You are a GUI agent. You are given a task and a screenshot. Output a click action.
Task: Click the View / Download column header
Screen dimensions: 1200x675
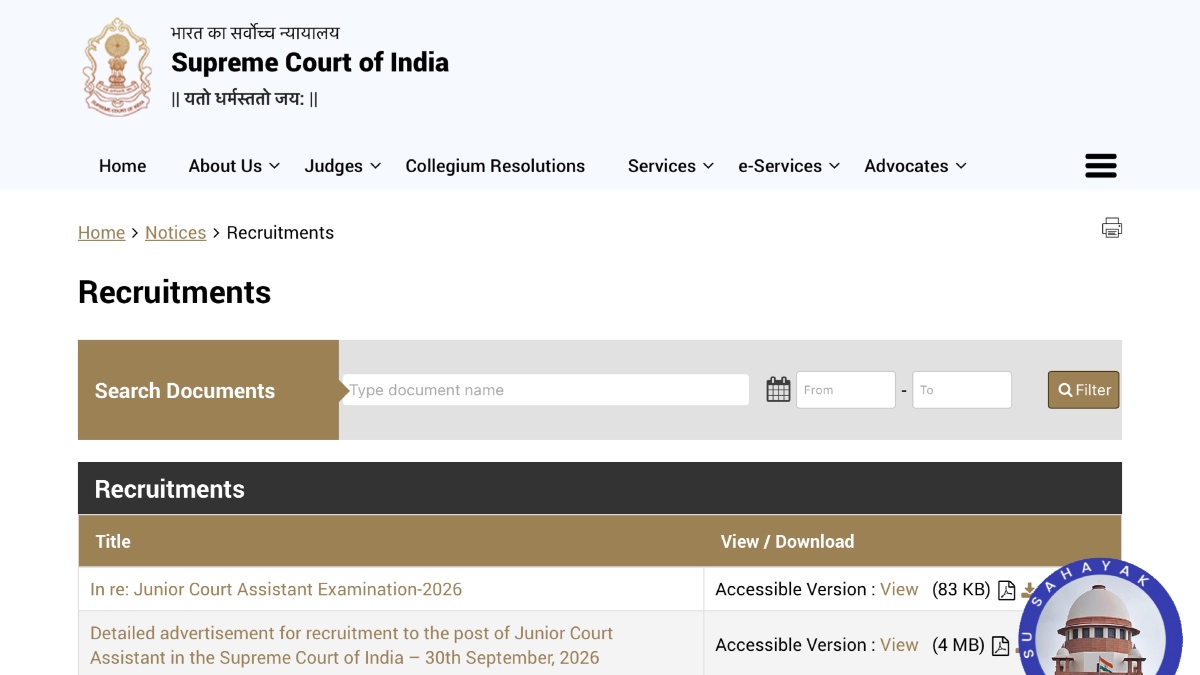coord(787,542)
